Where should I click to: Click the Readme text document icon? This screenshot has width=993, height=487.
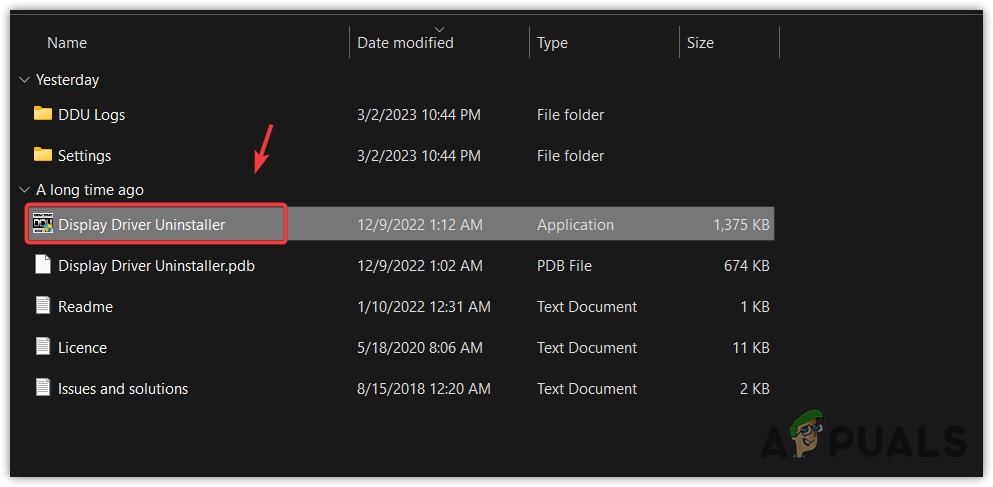(42, 306)
